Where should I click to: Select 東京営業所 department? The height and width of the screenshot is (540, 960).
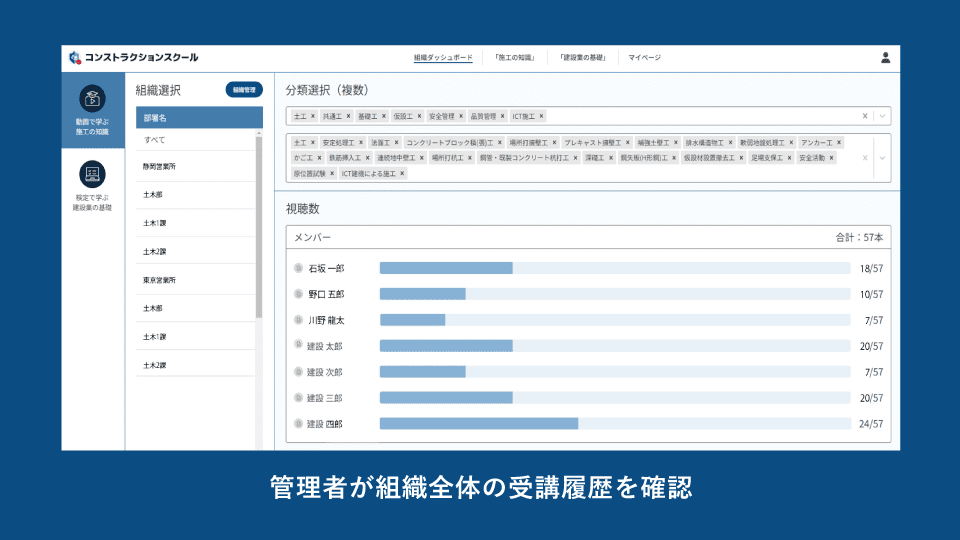[195, 280]
